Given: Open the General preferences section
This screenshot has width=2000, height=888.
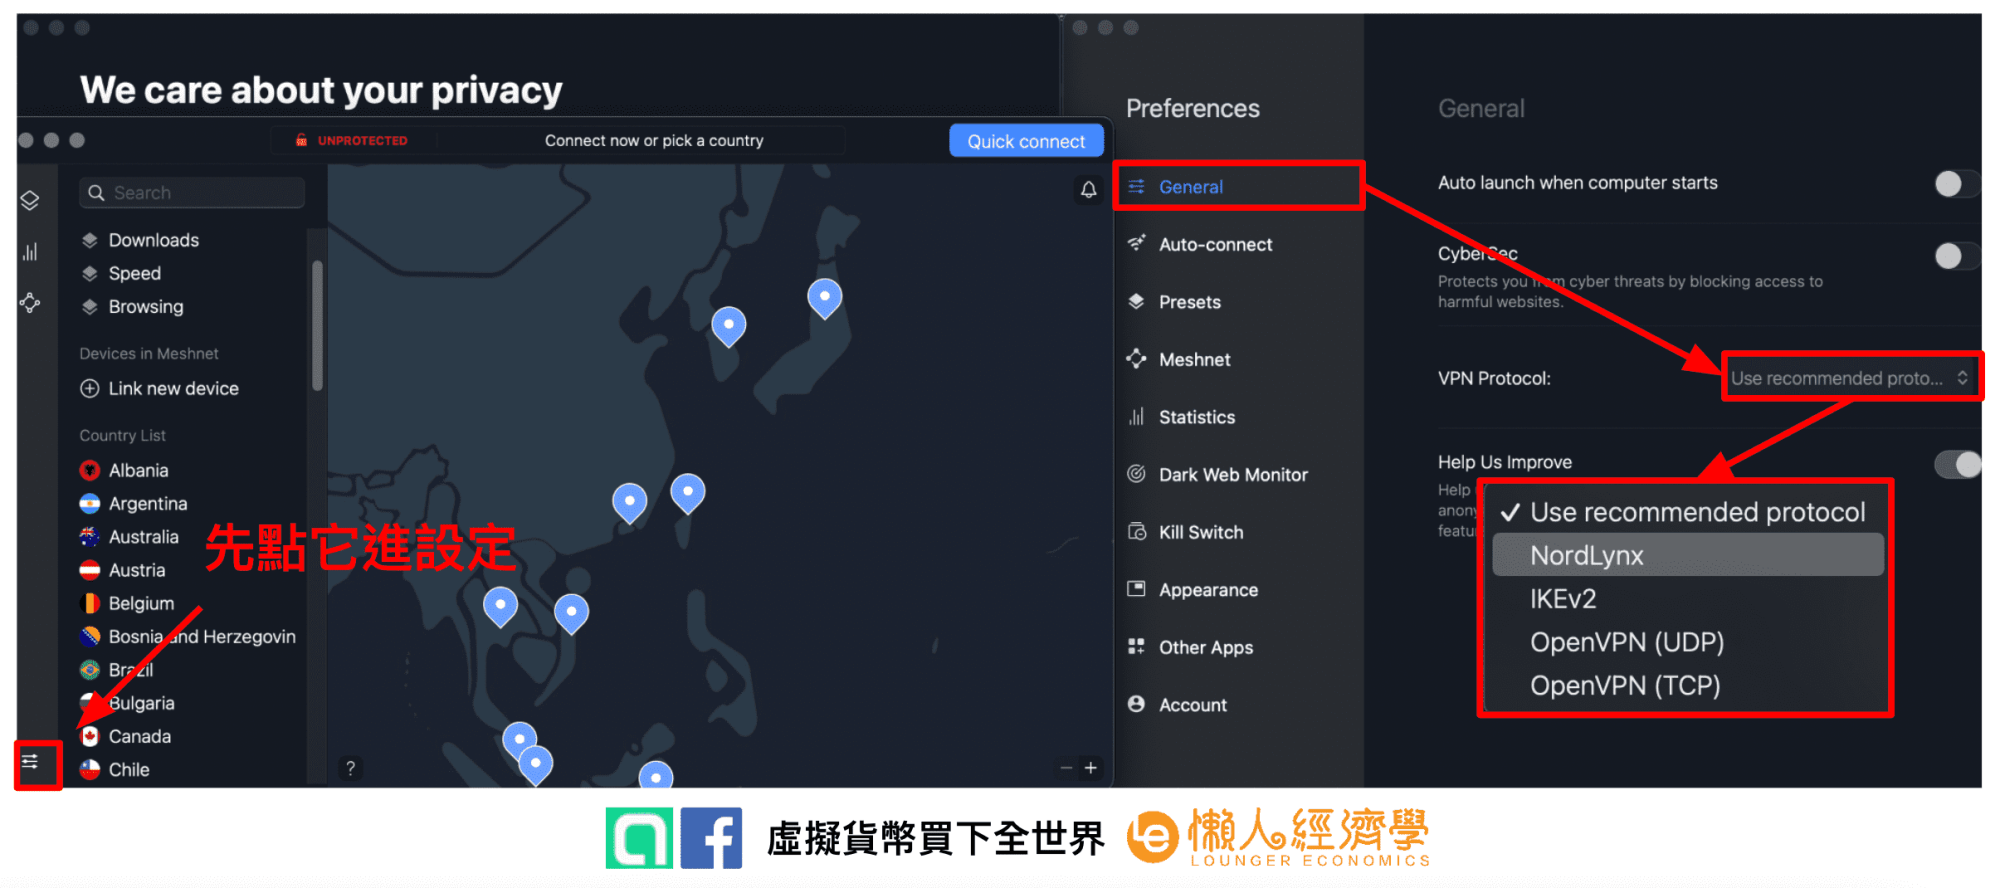Looking at the screenshot, I should [x=1238, y=187].
